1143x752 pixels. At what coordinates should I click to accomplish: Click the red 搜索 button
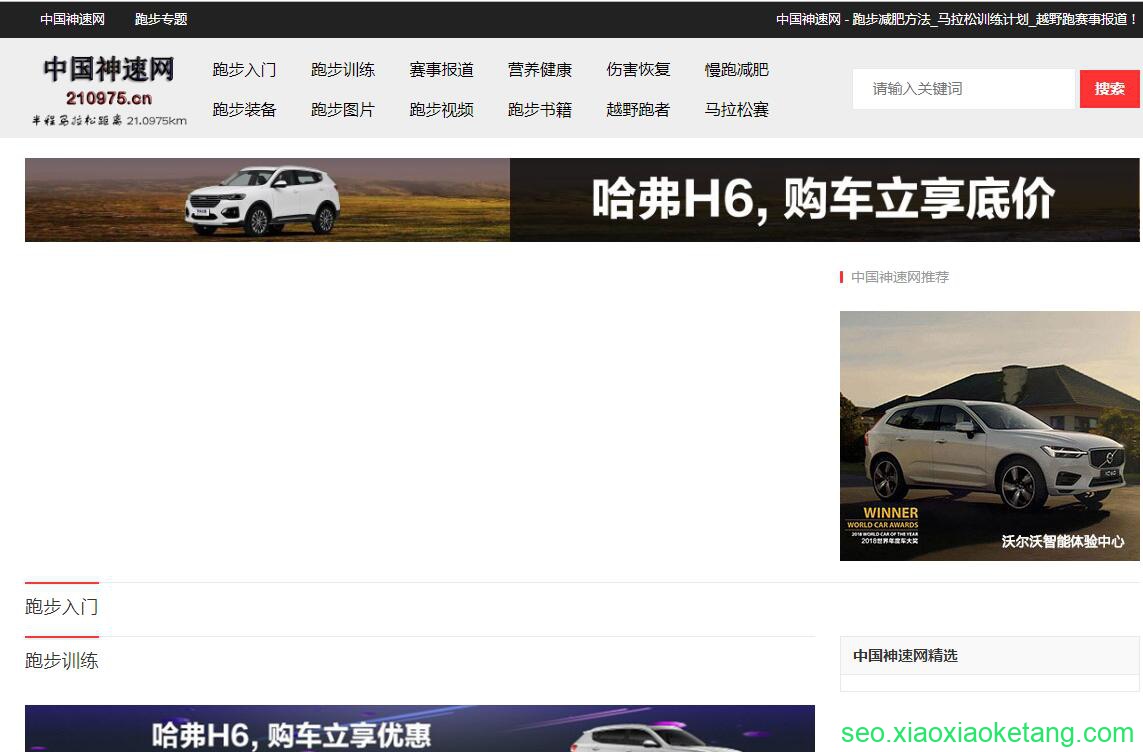pos(1109,89)
